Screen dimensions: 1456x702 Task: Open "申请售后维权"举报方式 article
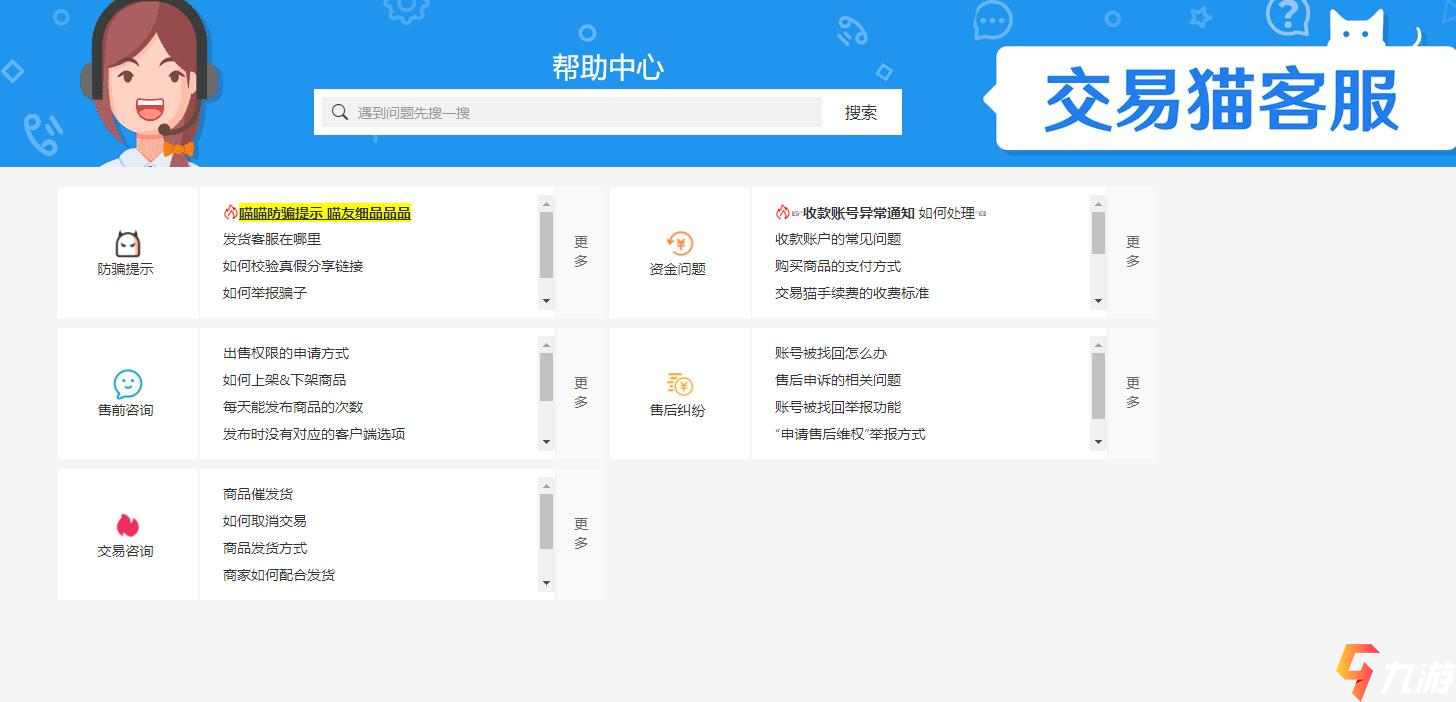click(x=850, y=435)
